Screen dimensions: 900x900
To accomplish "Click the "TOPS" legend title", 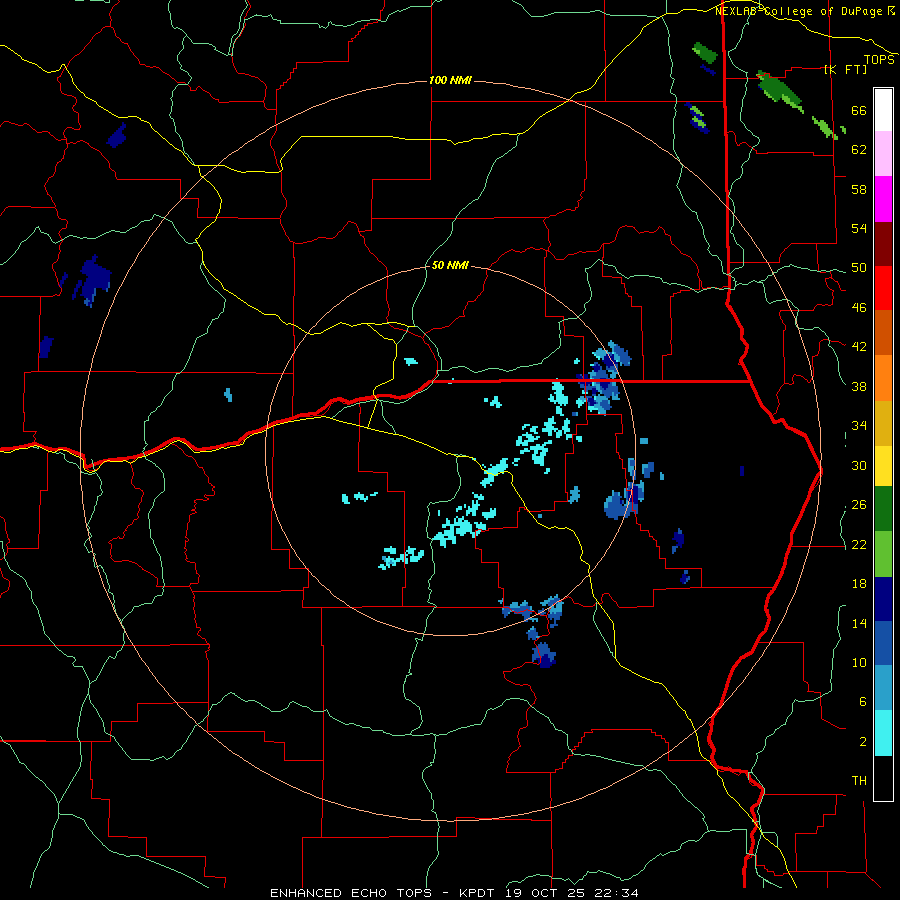I will [x=879, y=59].
